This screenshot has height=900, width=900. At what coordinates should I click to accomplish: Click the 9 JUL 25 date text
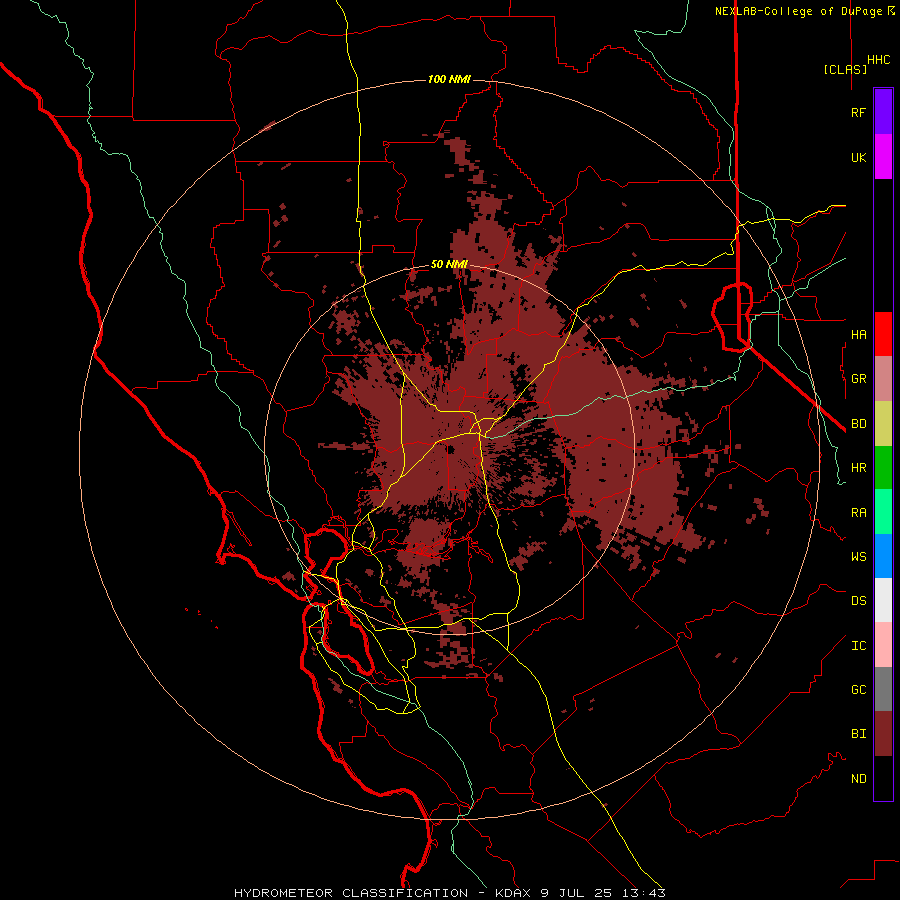tap(580, 893)
